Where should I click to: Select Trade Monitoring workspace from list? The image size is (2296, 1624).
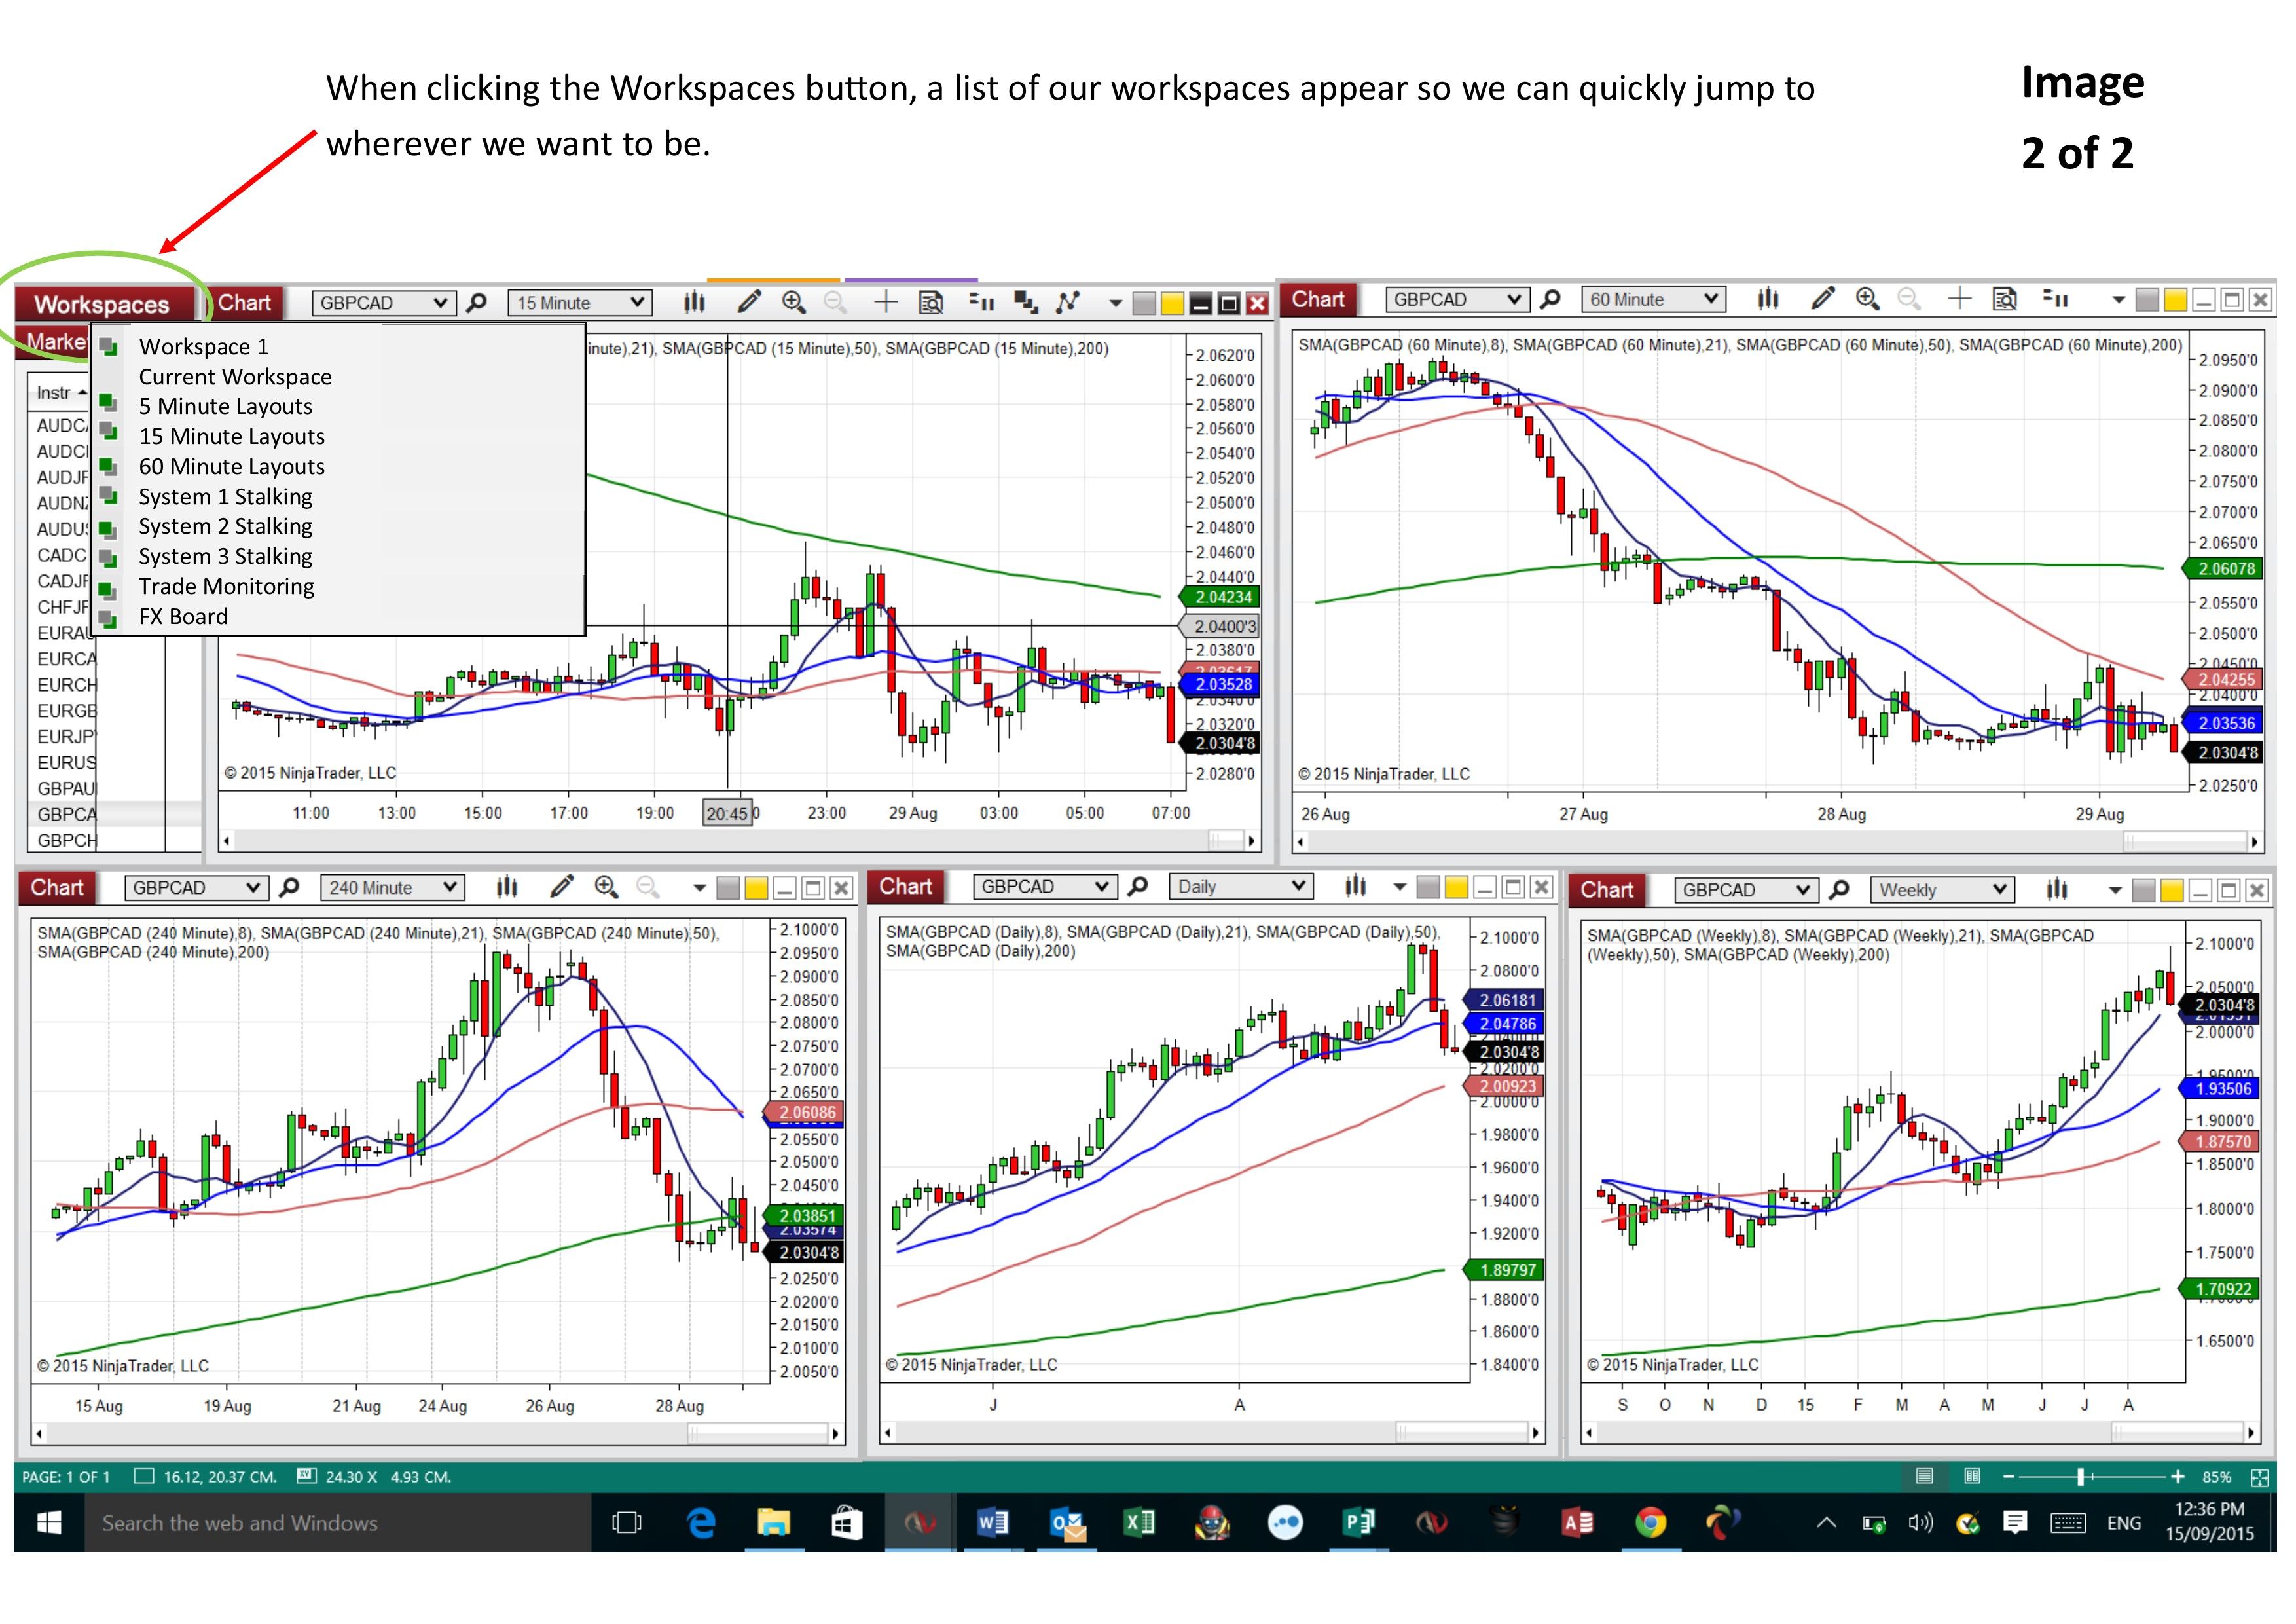(226, 587)
